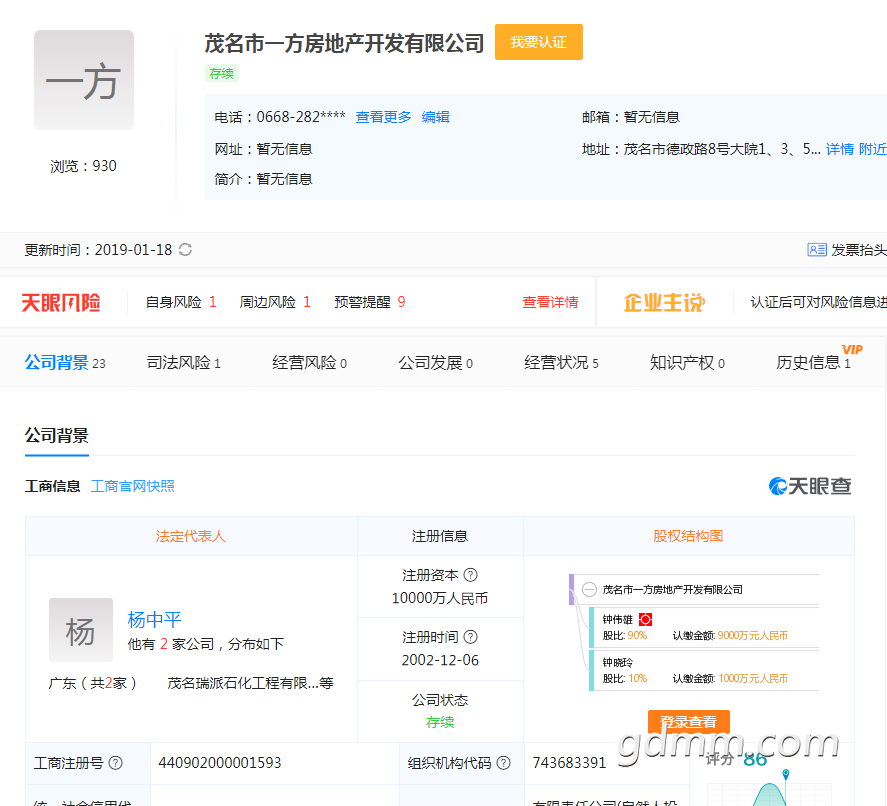887x806 pixels.
Task: Click the help icon beside 工商注册号
Action: [x=115, y=763]
